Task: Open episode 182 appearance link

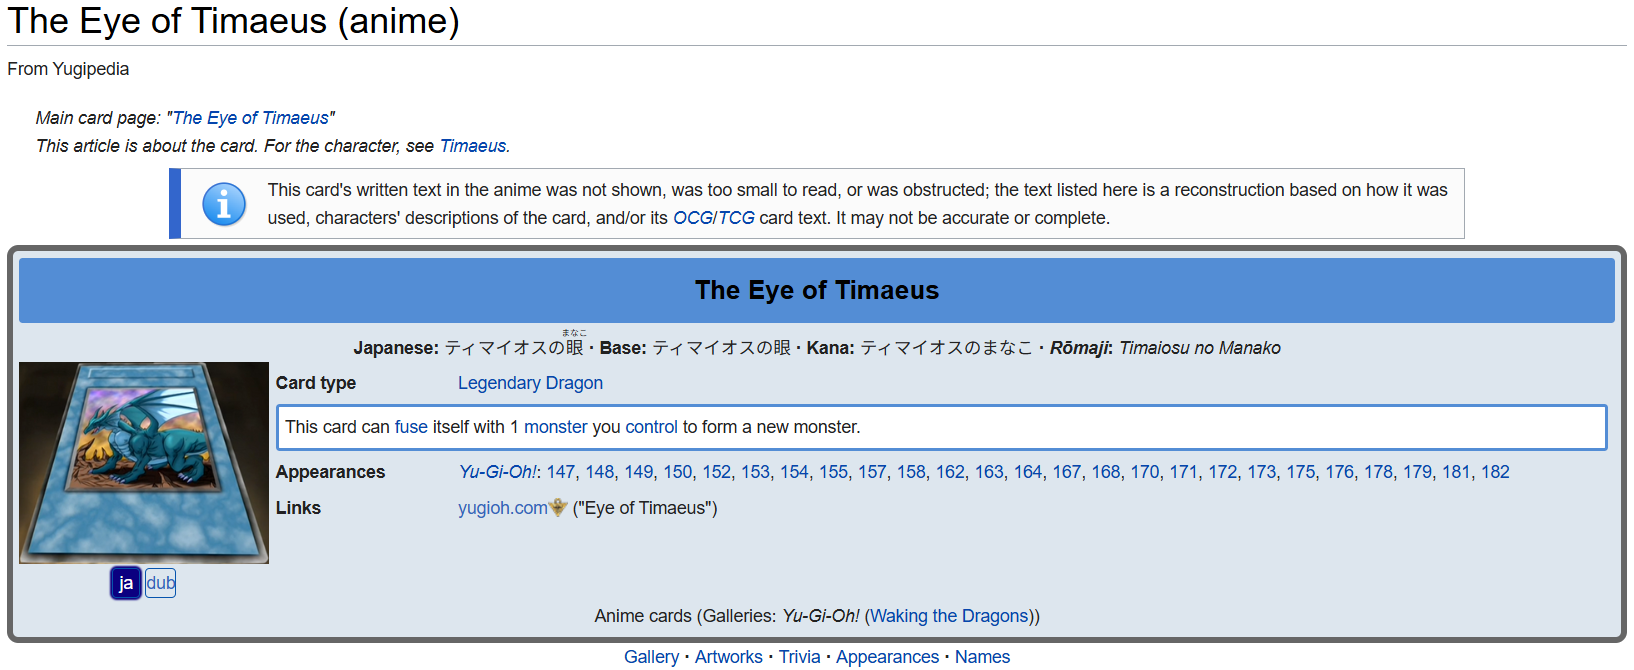Action: 1496,472
